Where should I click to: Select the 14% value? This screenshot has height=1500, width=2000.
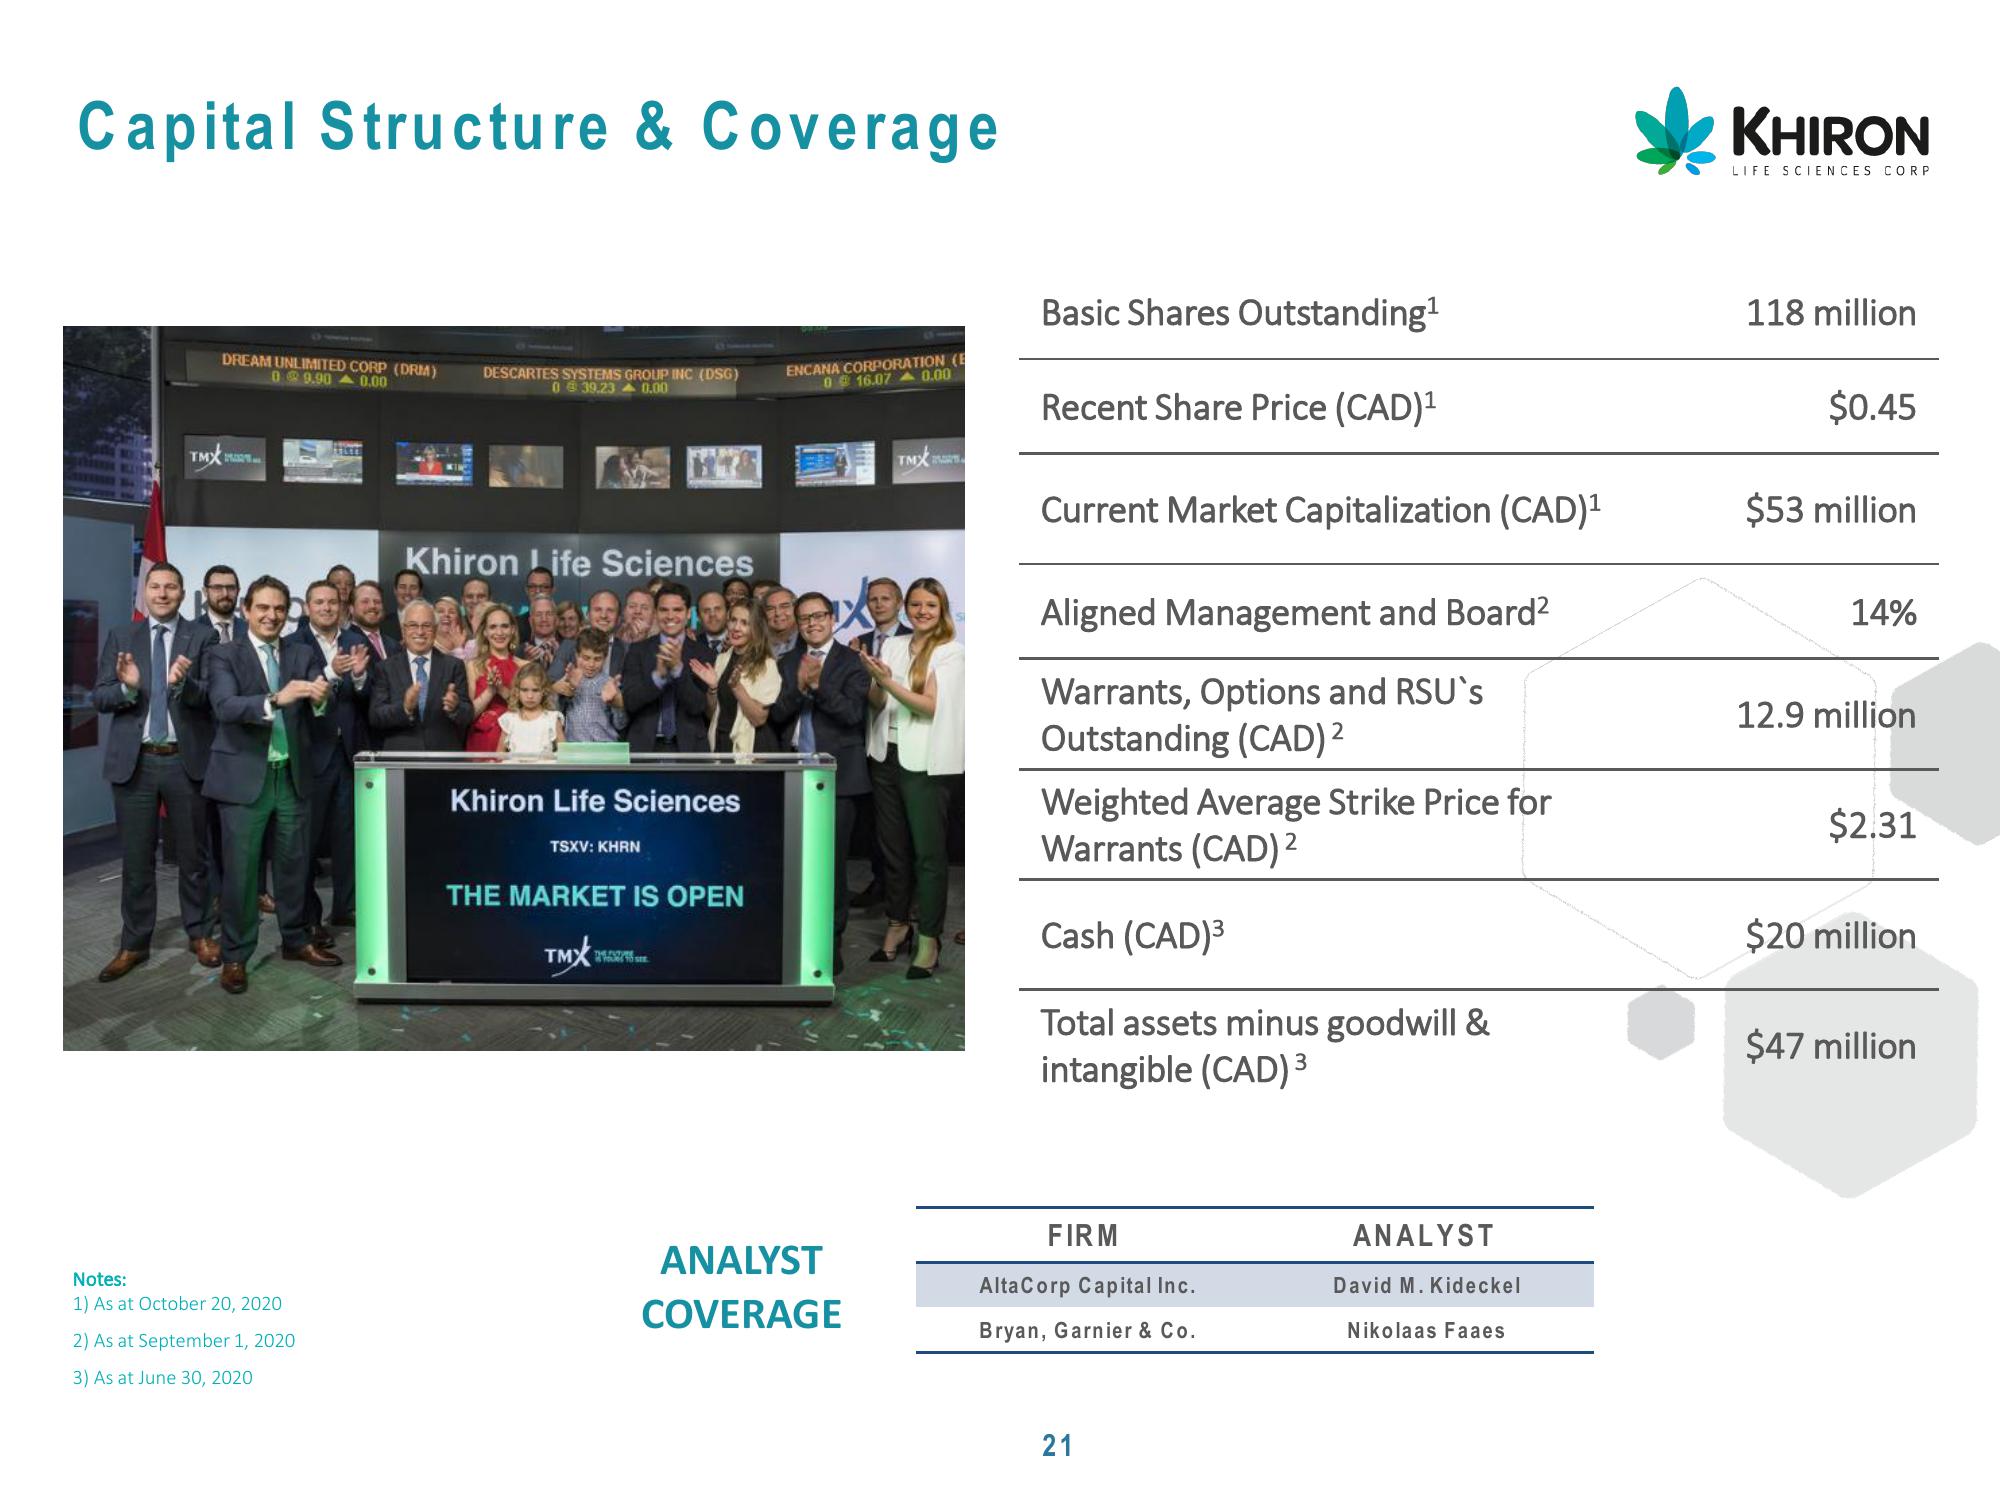[1882, 612]
